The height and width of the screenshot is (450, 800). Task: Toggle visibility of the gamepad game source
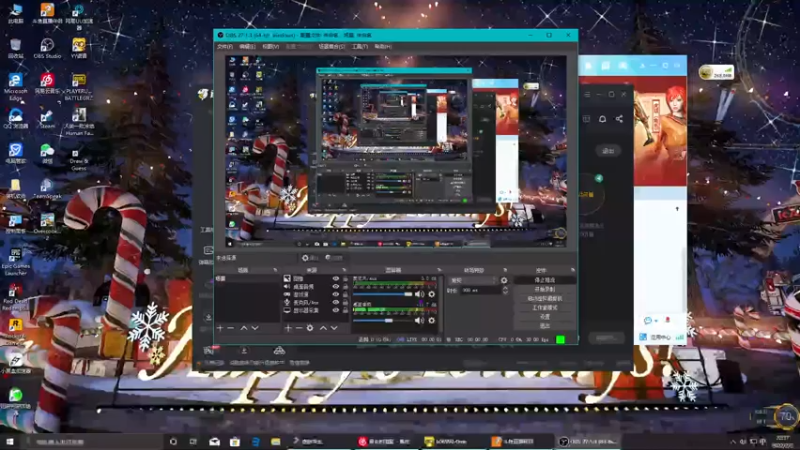pyautogui.click(x=336, y=294)
